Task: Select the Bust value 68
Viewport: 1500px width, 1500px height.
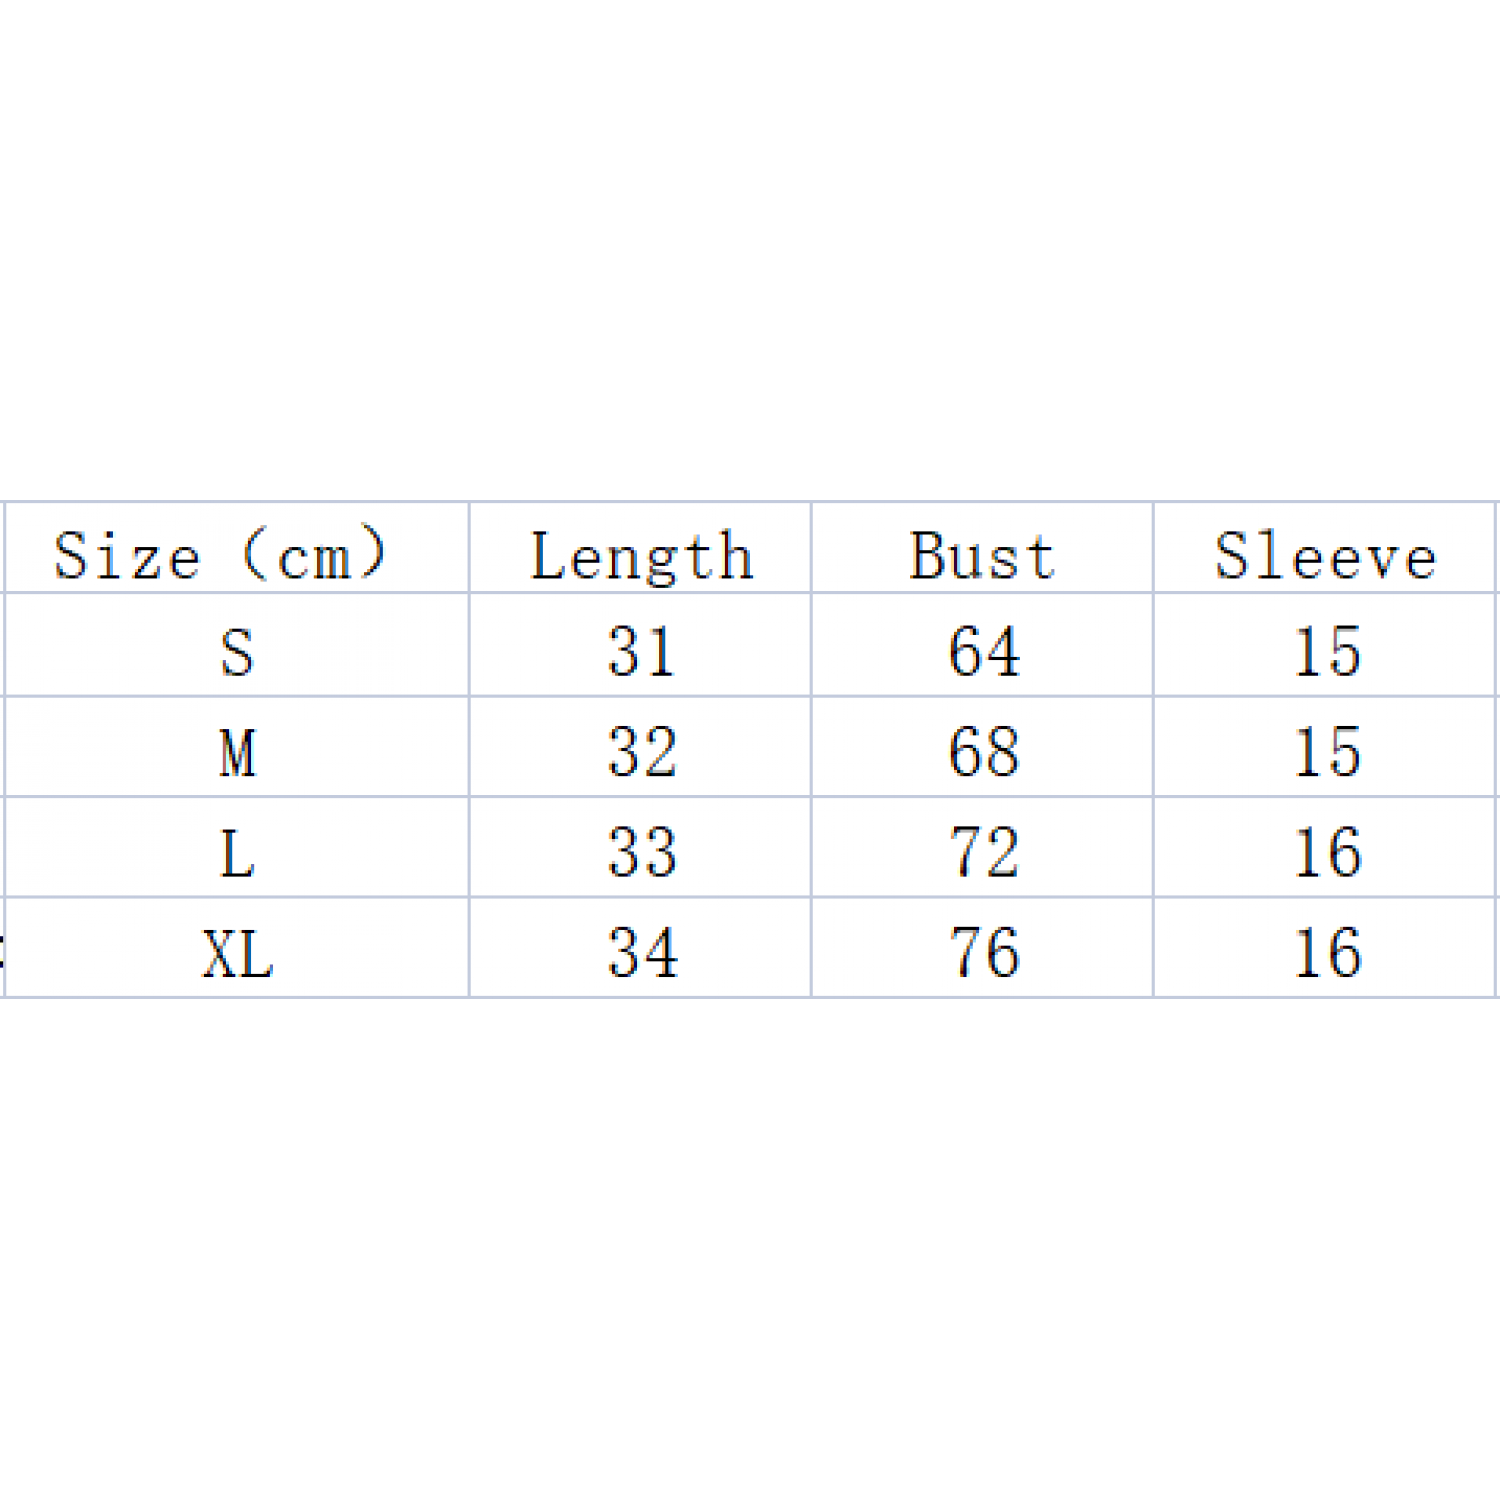Action: point(984,752)
